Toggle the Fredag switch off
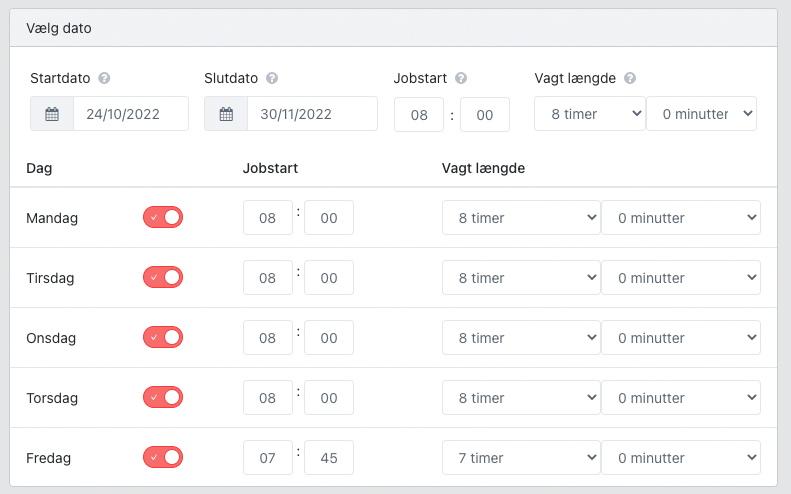Image resolution: width=791 pixels, height=494 pixels. [163, 458]
